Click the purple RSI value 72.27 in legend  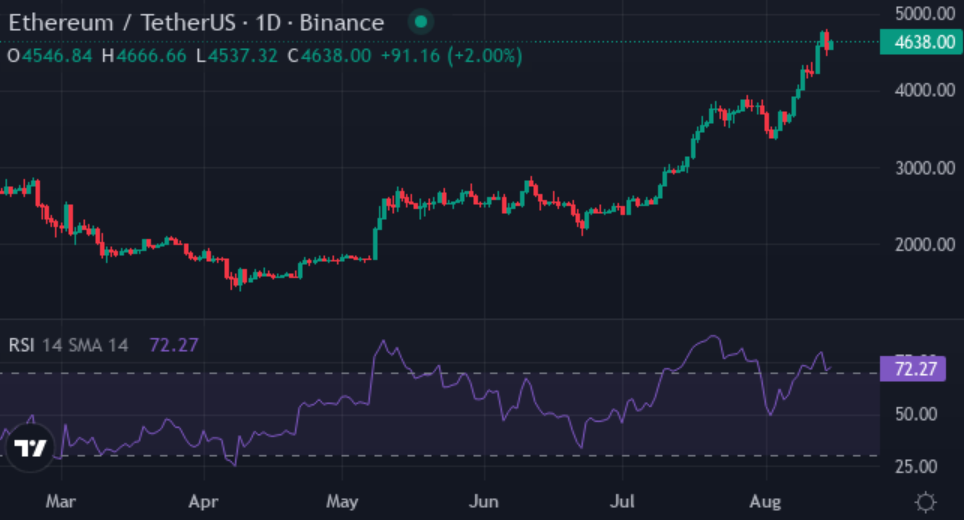click(x=174, y=345)
